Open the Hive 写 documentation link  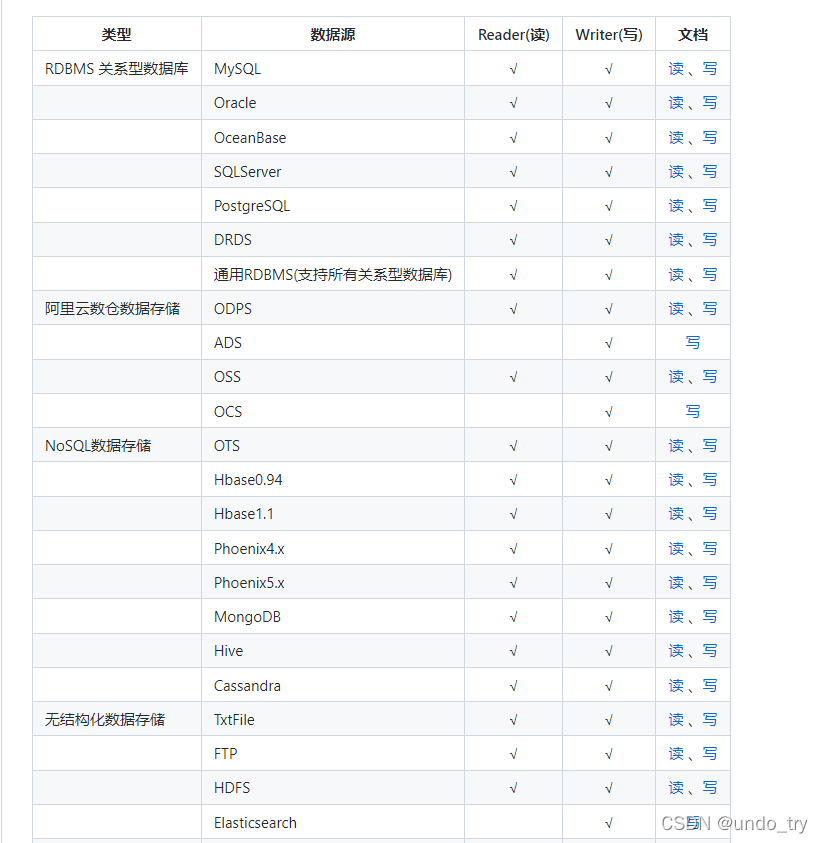click(x=709, y=650)
